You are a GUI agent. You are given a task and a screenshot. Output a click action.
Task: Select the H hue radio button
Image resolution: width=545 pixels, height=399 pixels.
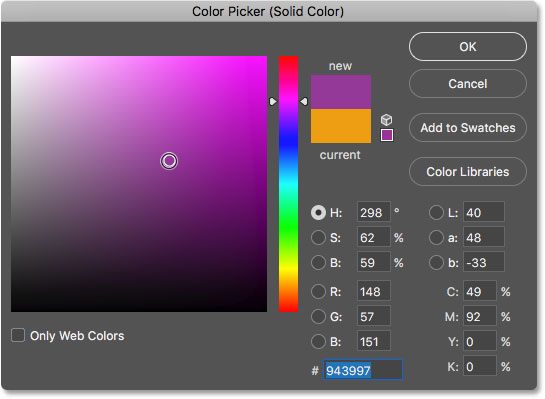click(318, 212)
